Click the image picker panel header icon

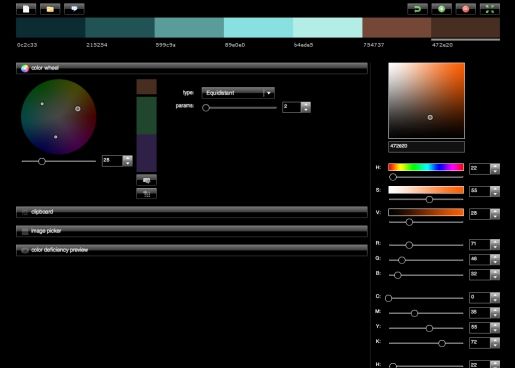coord(25,231)
